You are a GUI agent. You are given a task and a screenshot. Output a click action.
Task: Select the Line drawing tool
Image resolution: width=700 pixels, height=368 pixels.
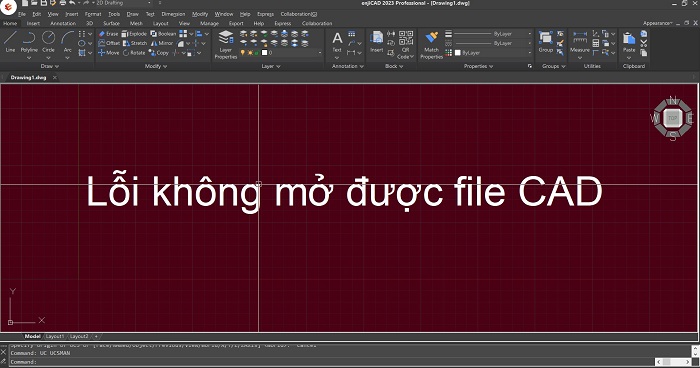click(10, 41)
